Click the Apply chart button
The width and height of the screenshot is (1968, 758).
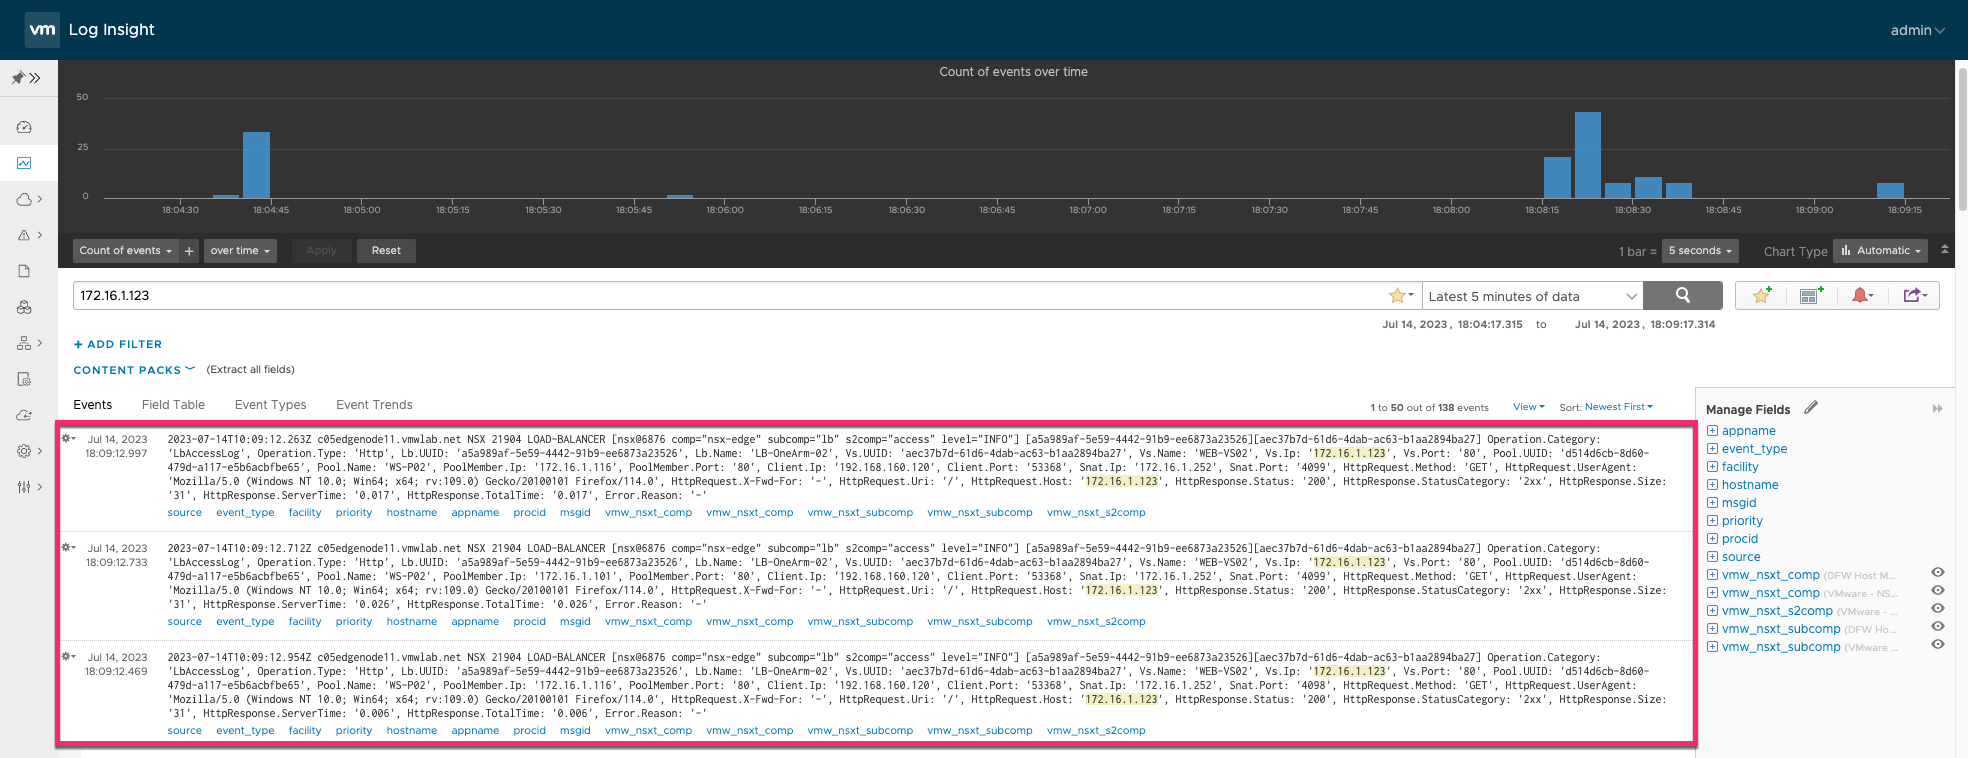pos(322,251)
